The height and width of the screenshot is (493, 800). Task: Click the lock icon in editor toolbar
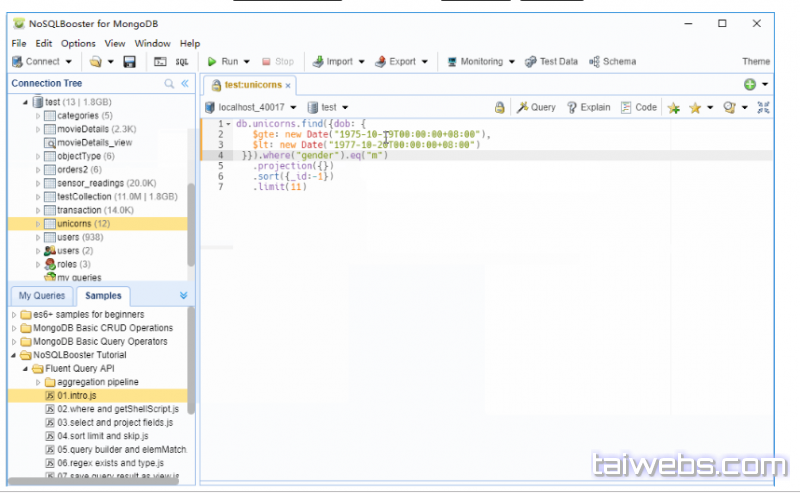(x=500, y=107)
